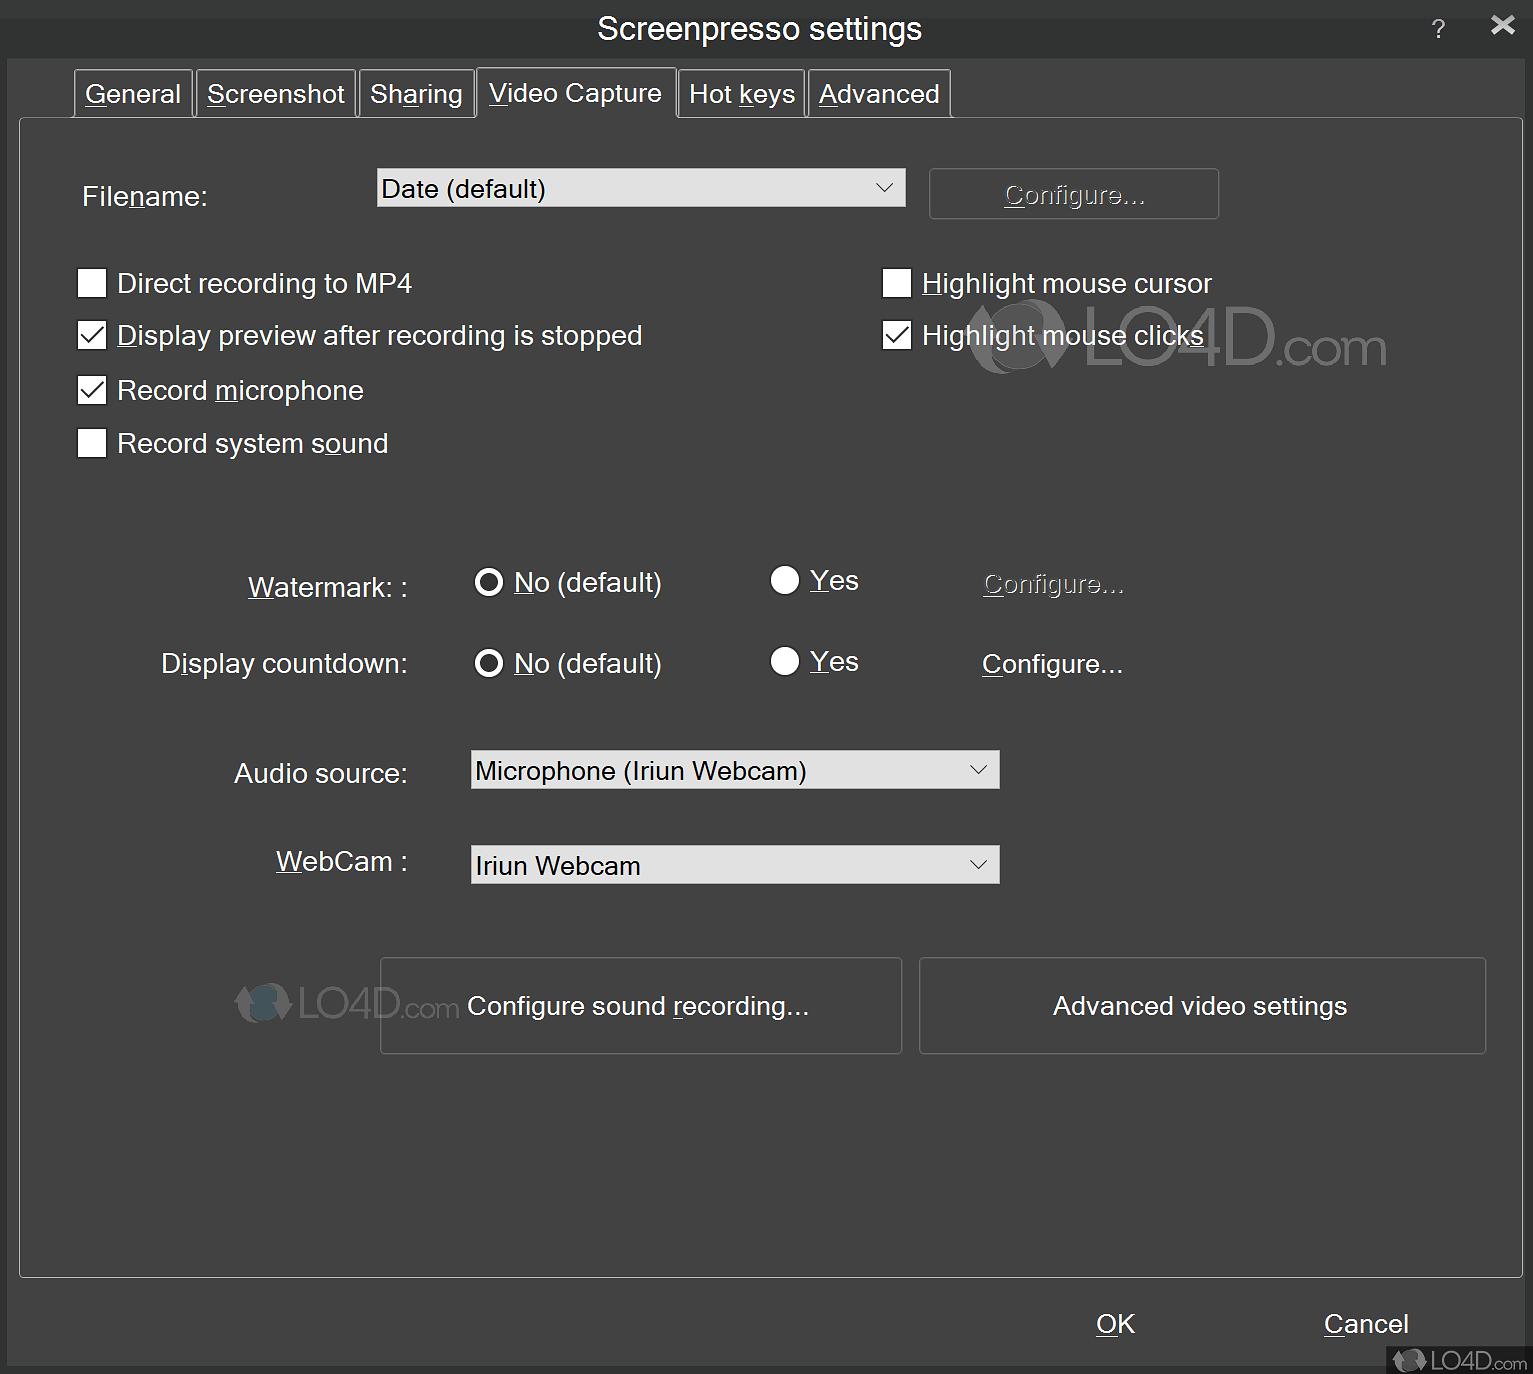Click Configure sound recording

point(640,1006)
